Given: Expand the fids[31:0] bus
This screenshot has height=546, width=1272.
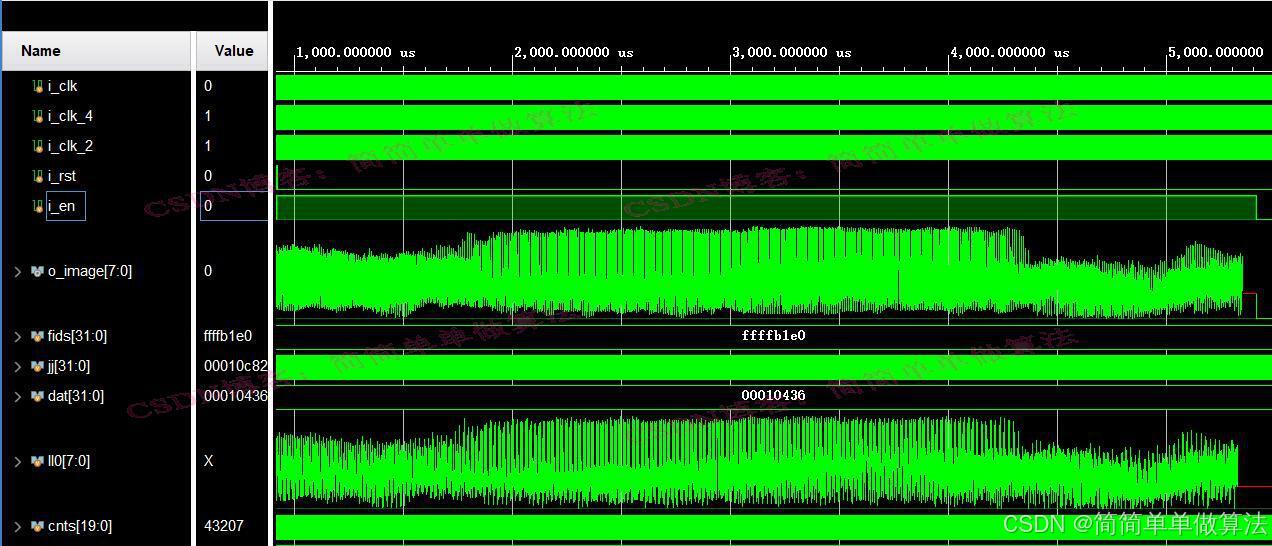Looking at the screenshot, I should [x=17, y=336].
